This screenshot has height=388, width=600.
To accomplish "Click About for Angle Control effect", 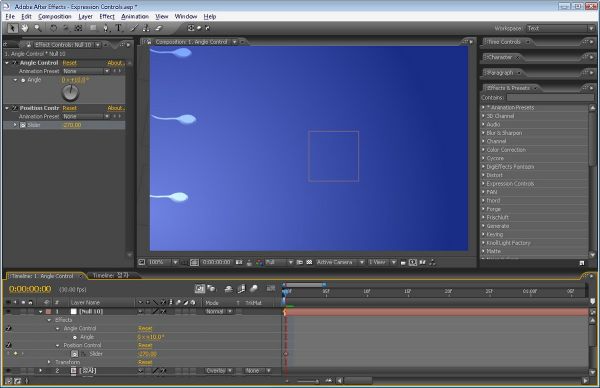I will 115,63.
